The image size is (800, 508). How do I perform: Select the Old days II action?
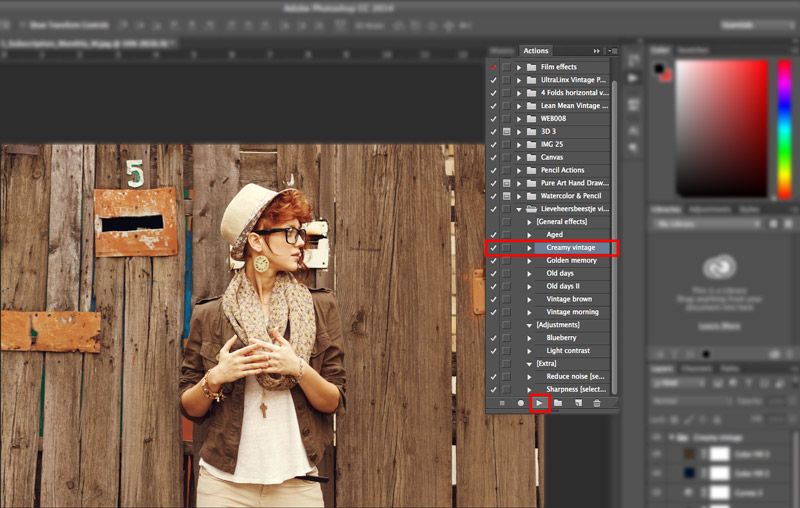pos(563,286)
